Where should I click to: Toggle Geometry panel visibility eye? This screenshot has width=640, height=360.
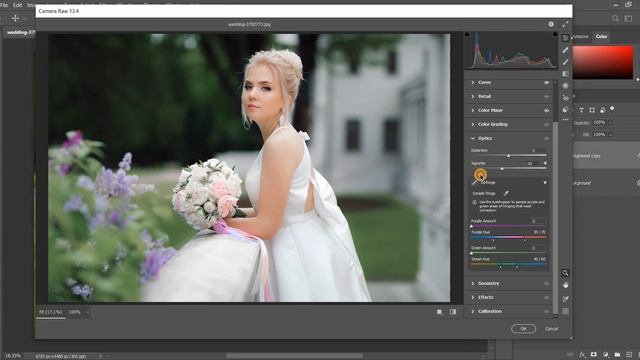[x=546, y=284]
